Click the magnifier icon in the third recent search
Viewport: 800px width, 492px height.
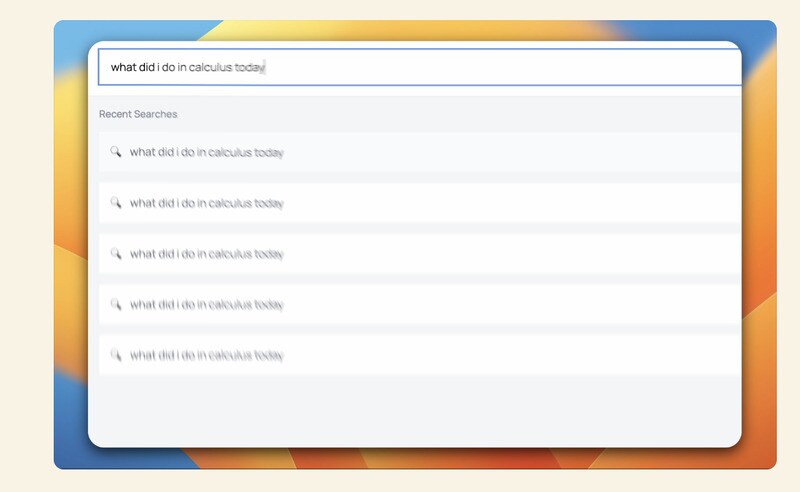click(x=116, y=254)
